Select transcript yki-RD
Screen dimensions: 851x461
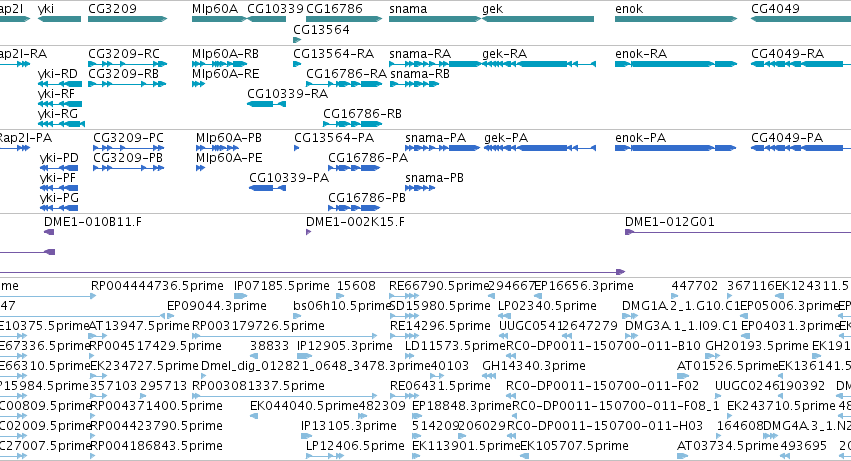(58, 74)
